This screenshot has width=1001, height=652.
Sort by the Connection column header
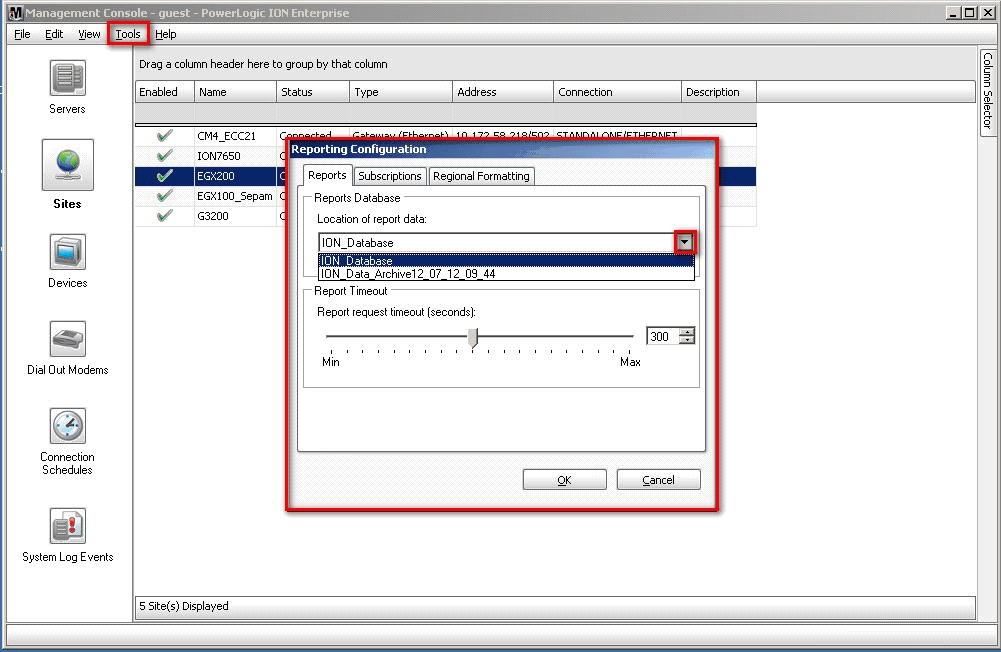tap(618, 92)
